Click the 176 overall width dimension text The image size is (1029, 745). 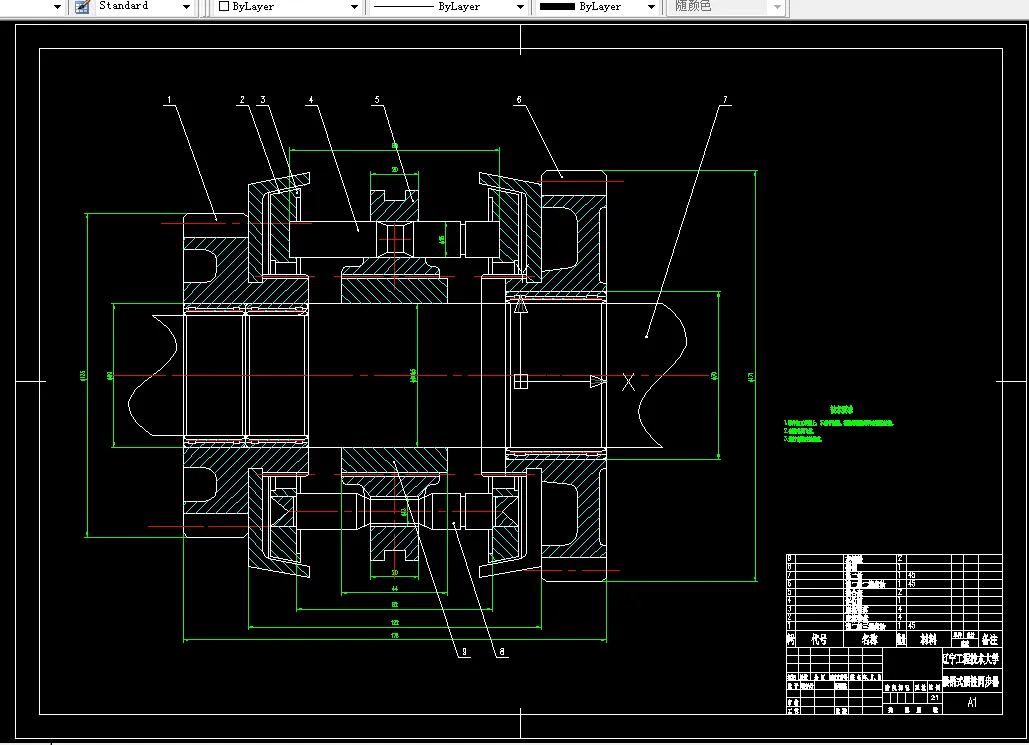[x=395, y=635]
